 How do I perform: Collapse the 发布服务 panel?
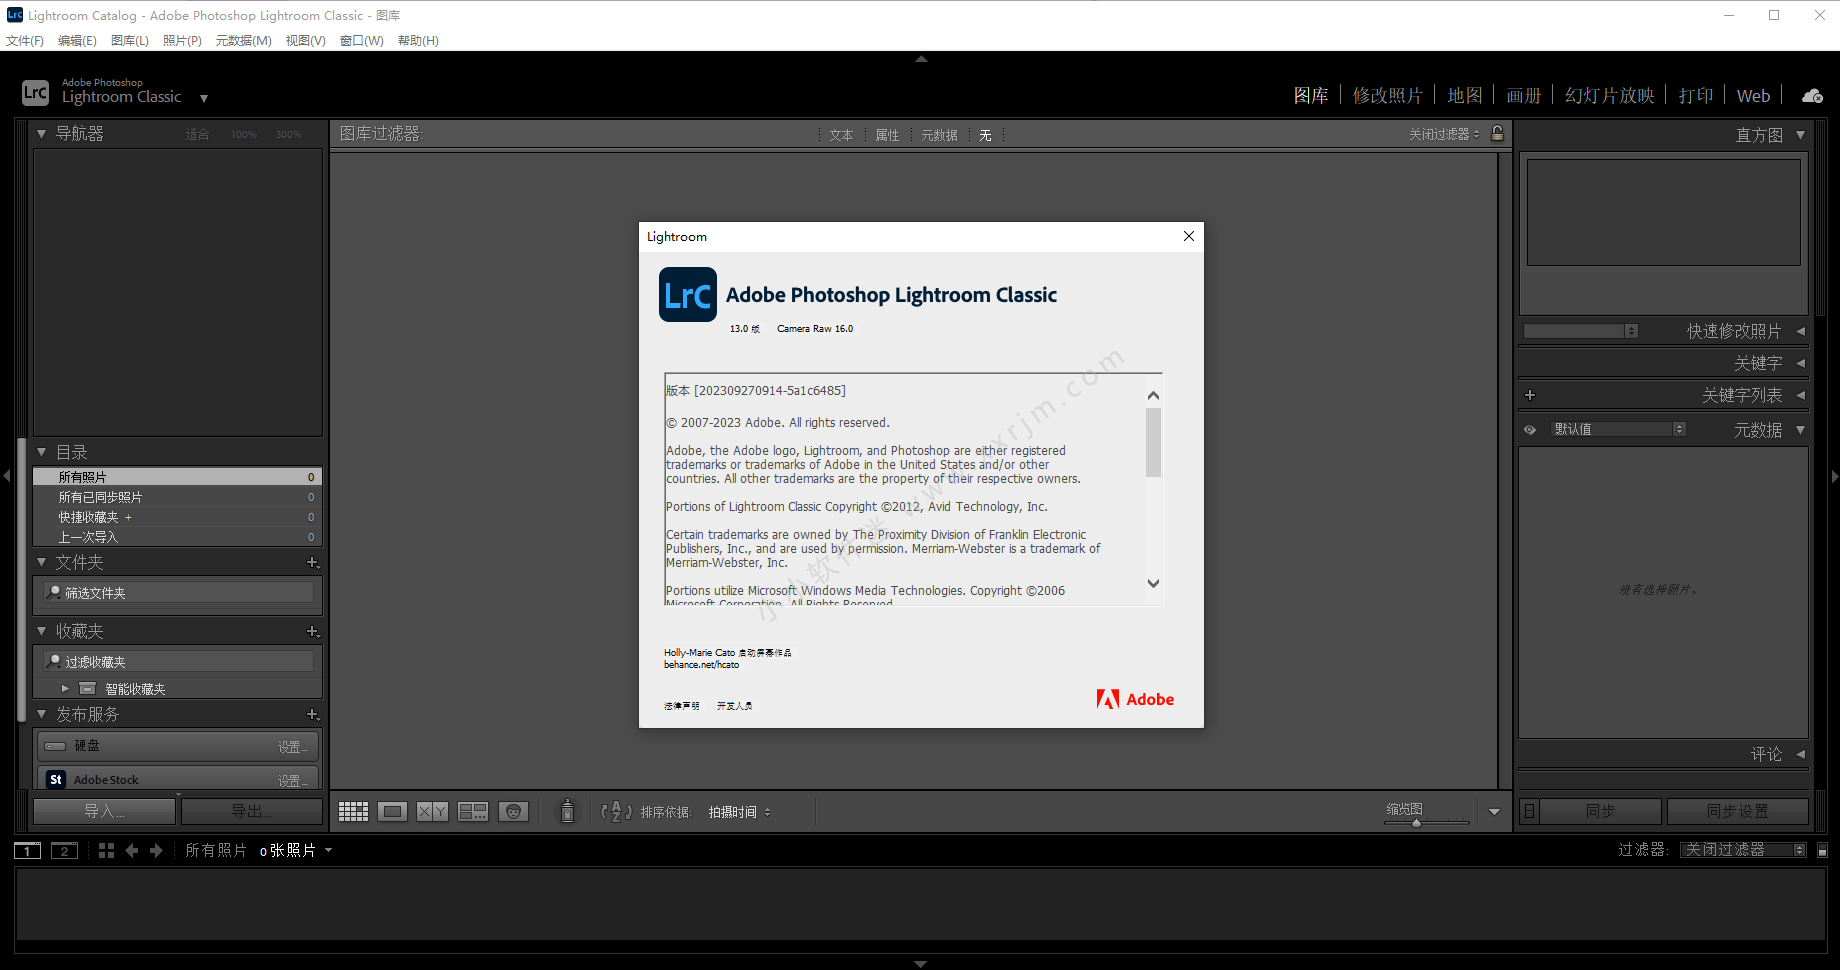(41, 714)
